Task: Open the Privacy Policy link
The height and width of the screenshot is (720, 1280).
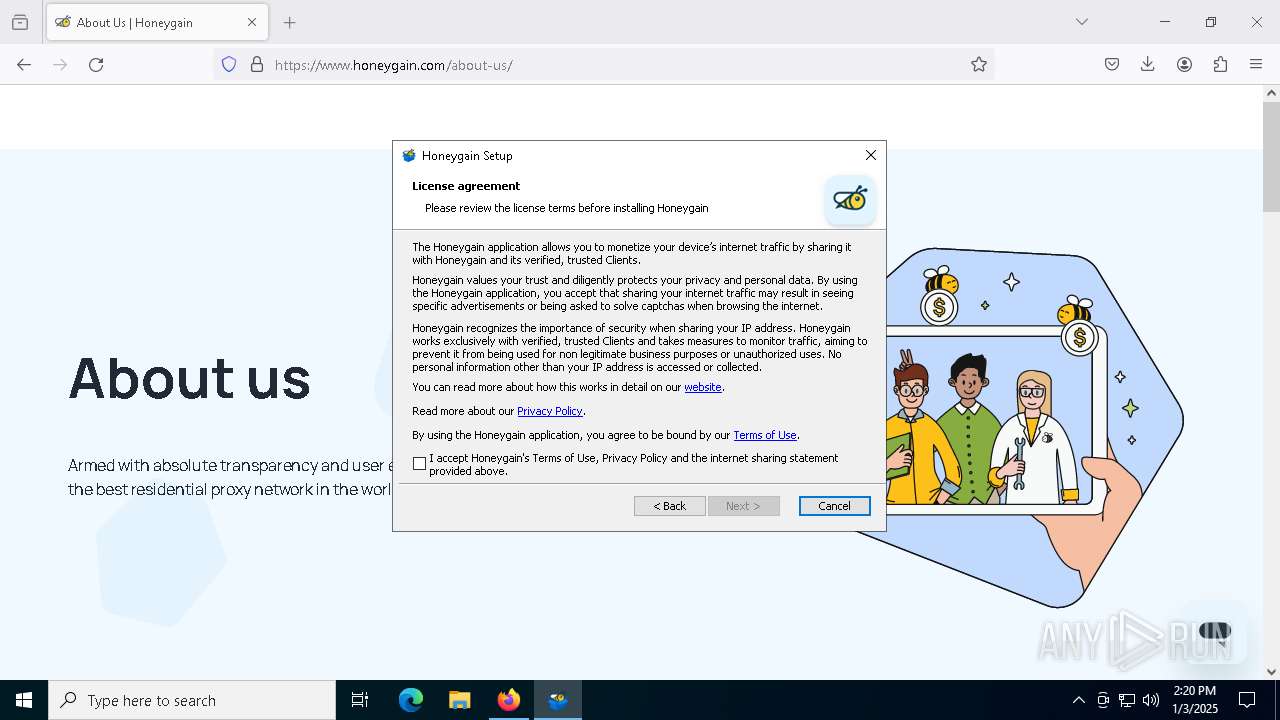Action: coord(549,411)
